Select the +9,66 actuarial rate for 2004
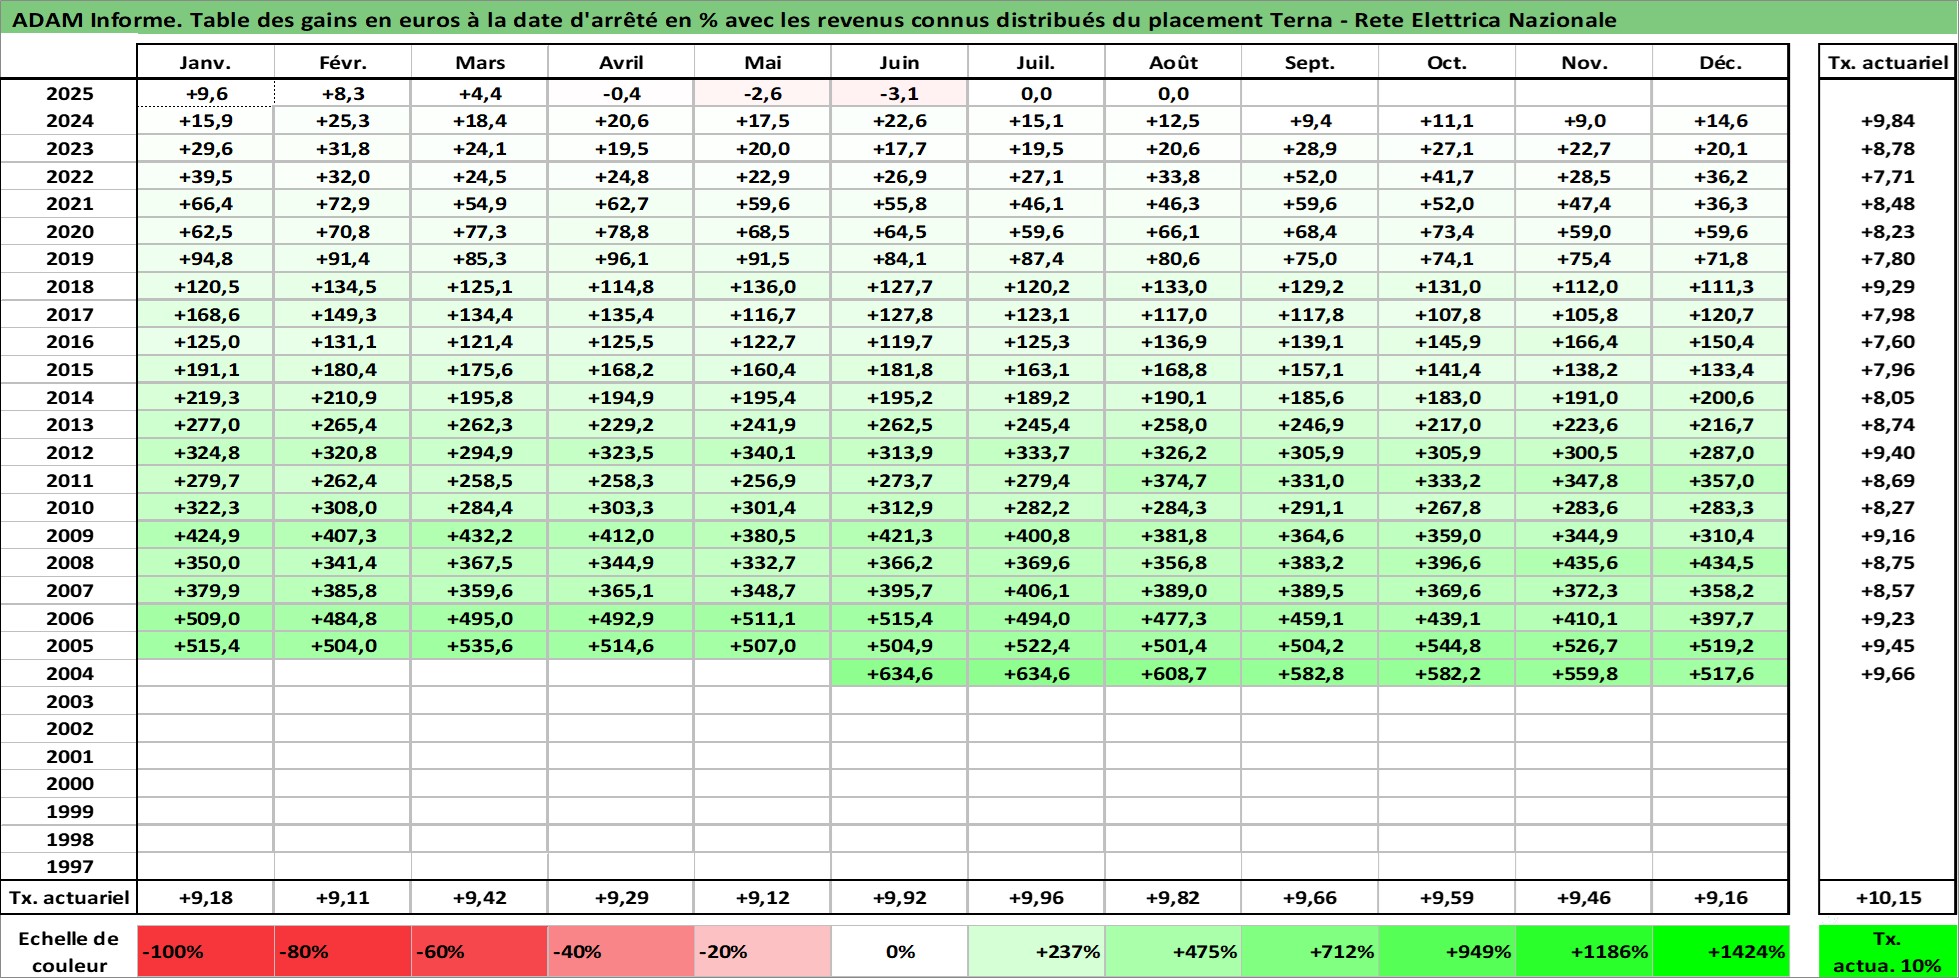1959x978 pixels. coord(1888,674)
